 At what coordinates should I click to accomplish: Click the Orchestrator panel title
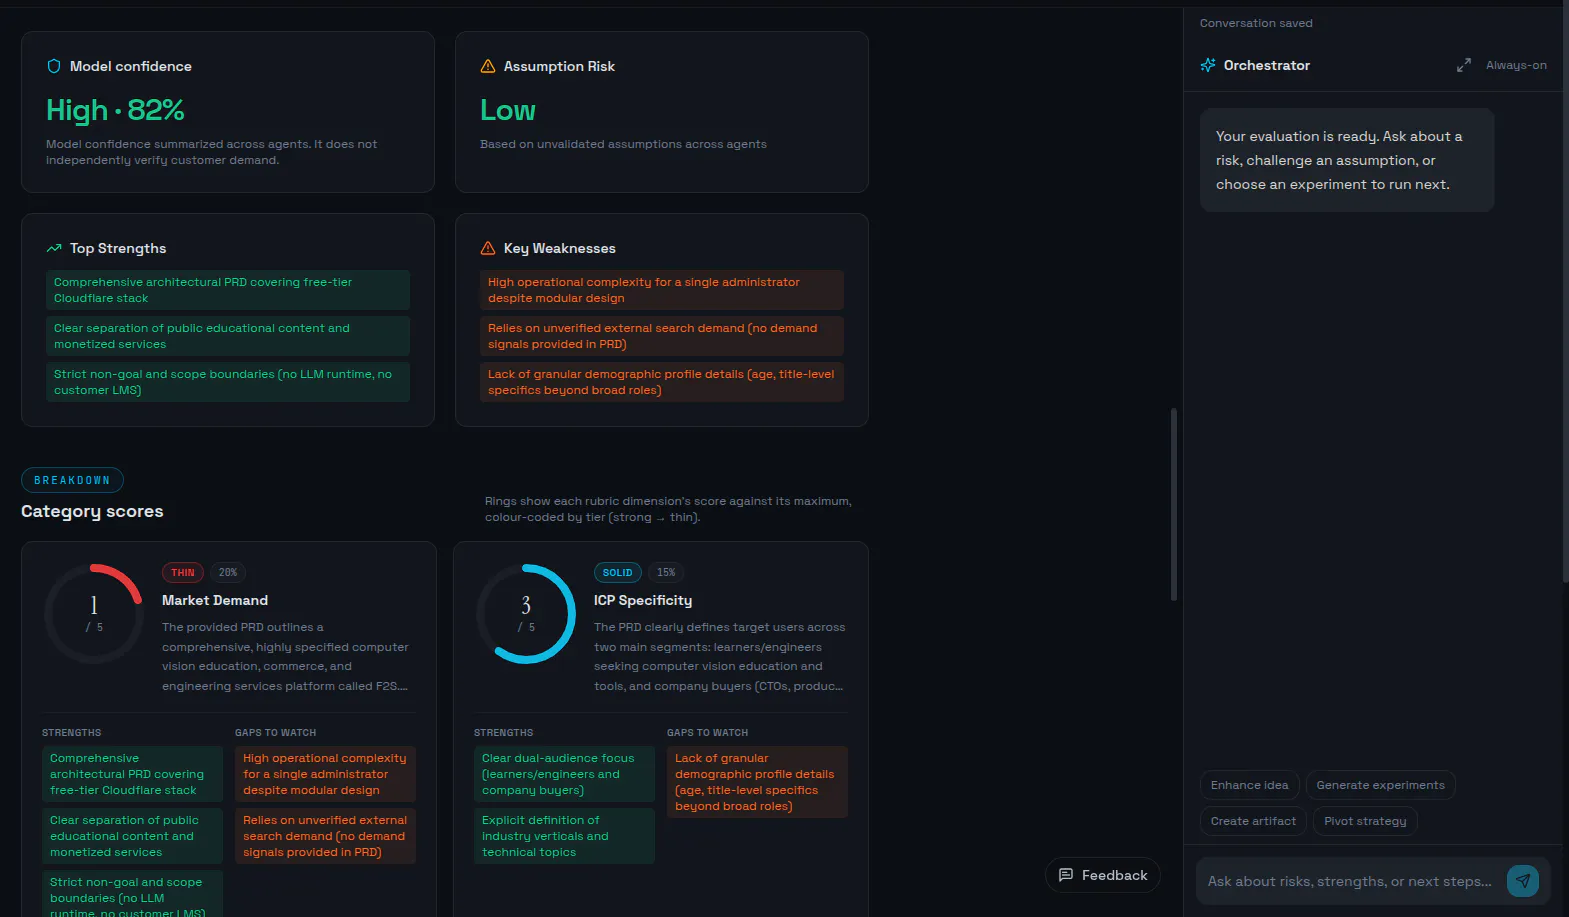pos(1267,65)
